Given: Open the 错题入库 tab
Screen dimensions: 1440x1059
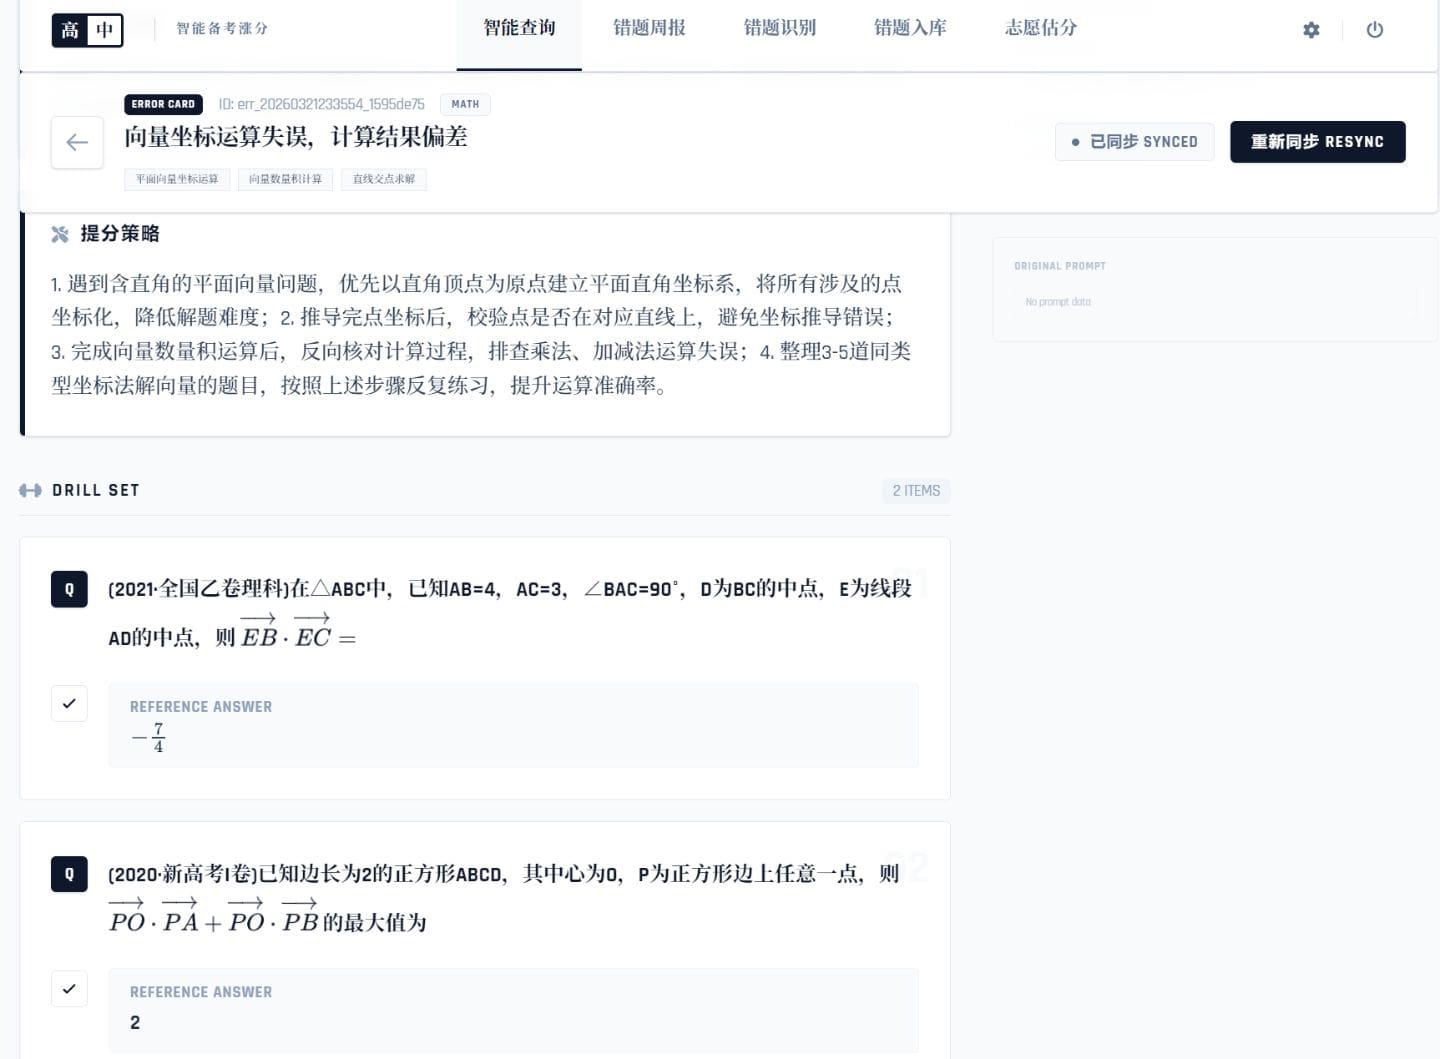Looking at the screenshot, I should coord(910,28).
